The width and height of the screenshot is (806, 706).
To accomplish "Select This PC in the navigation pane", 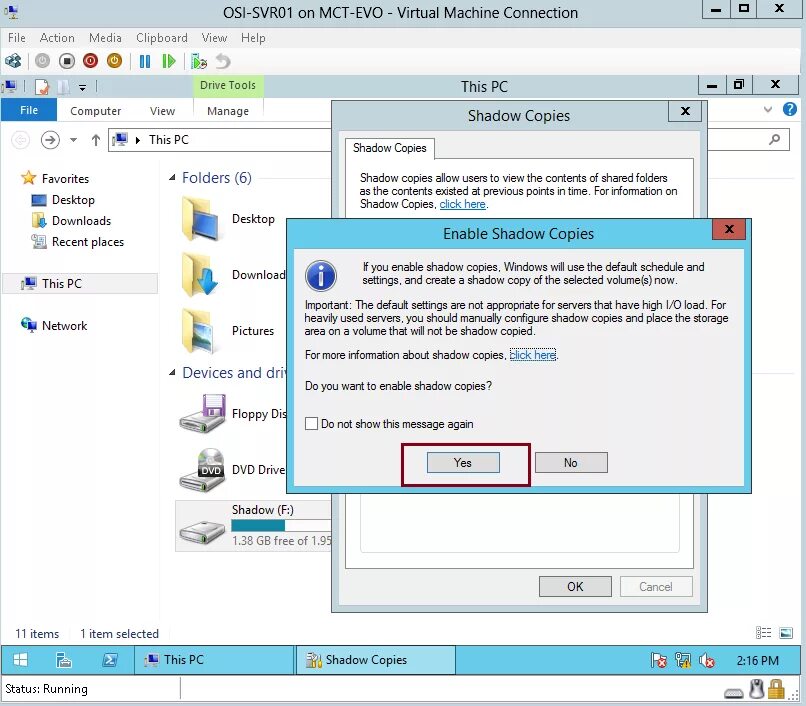I will (x=80, y=283).
